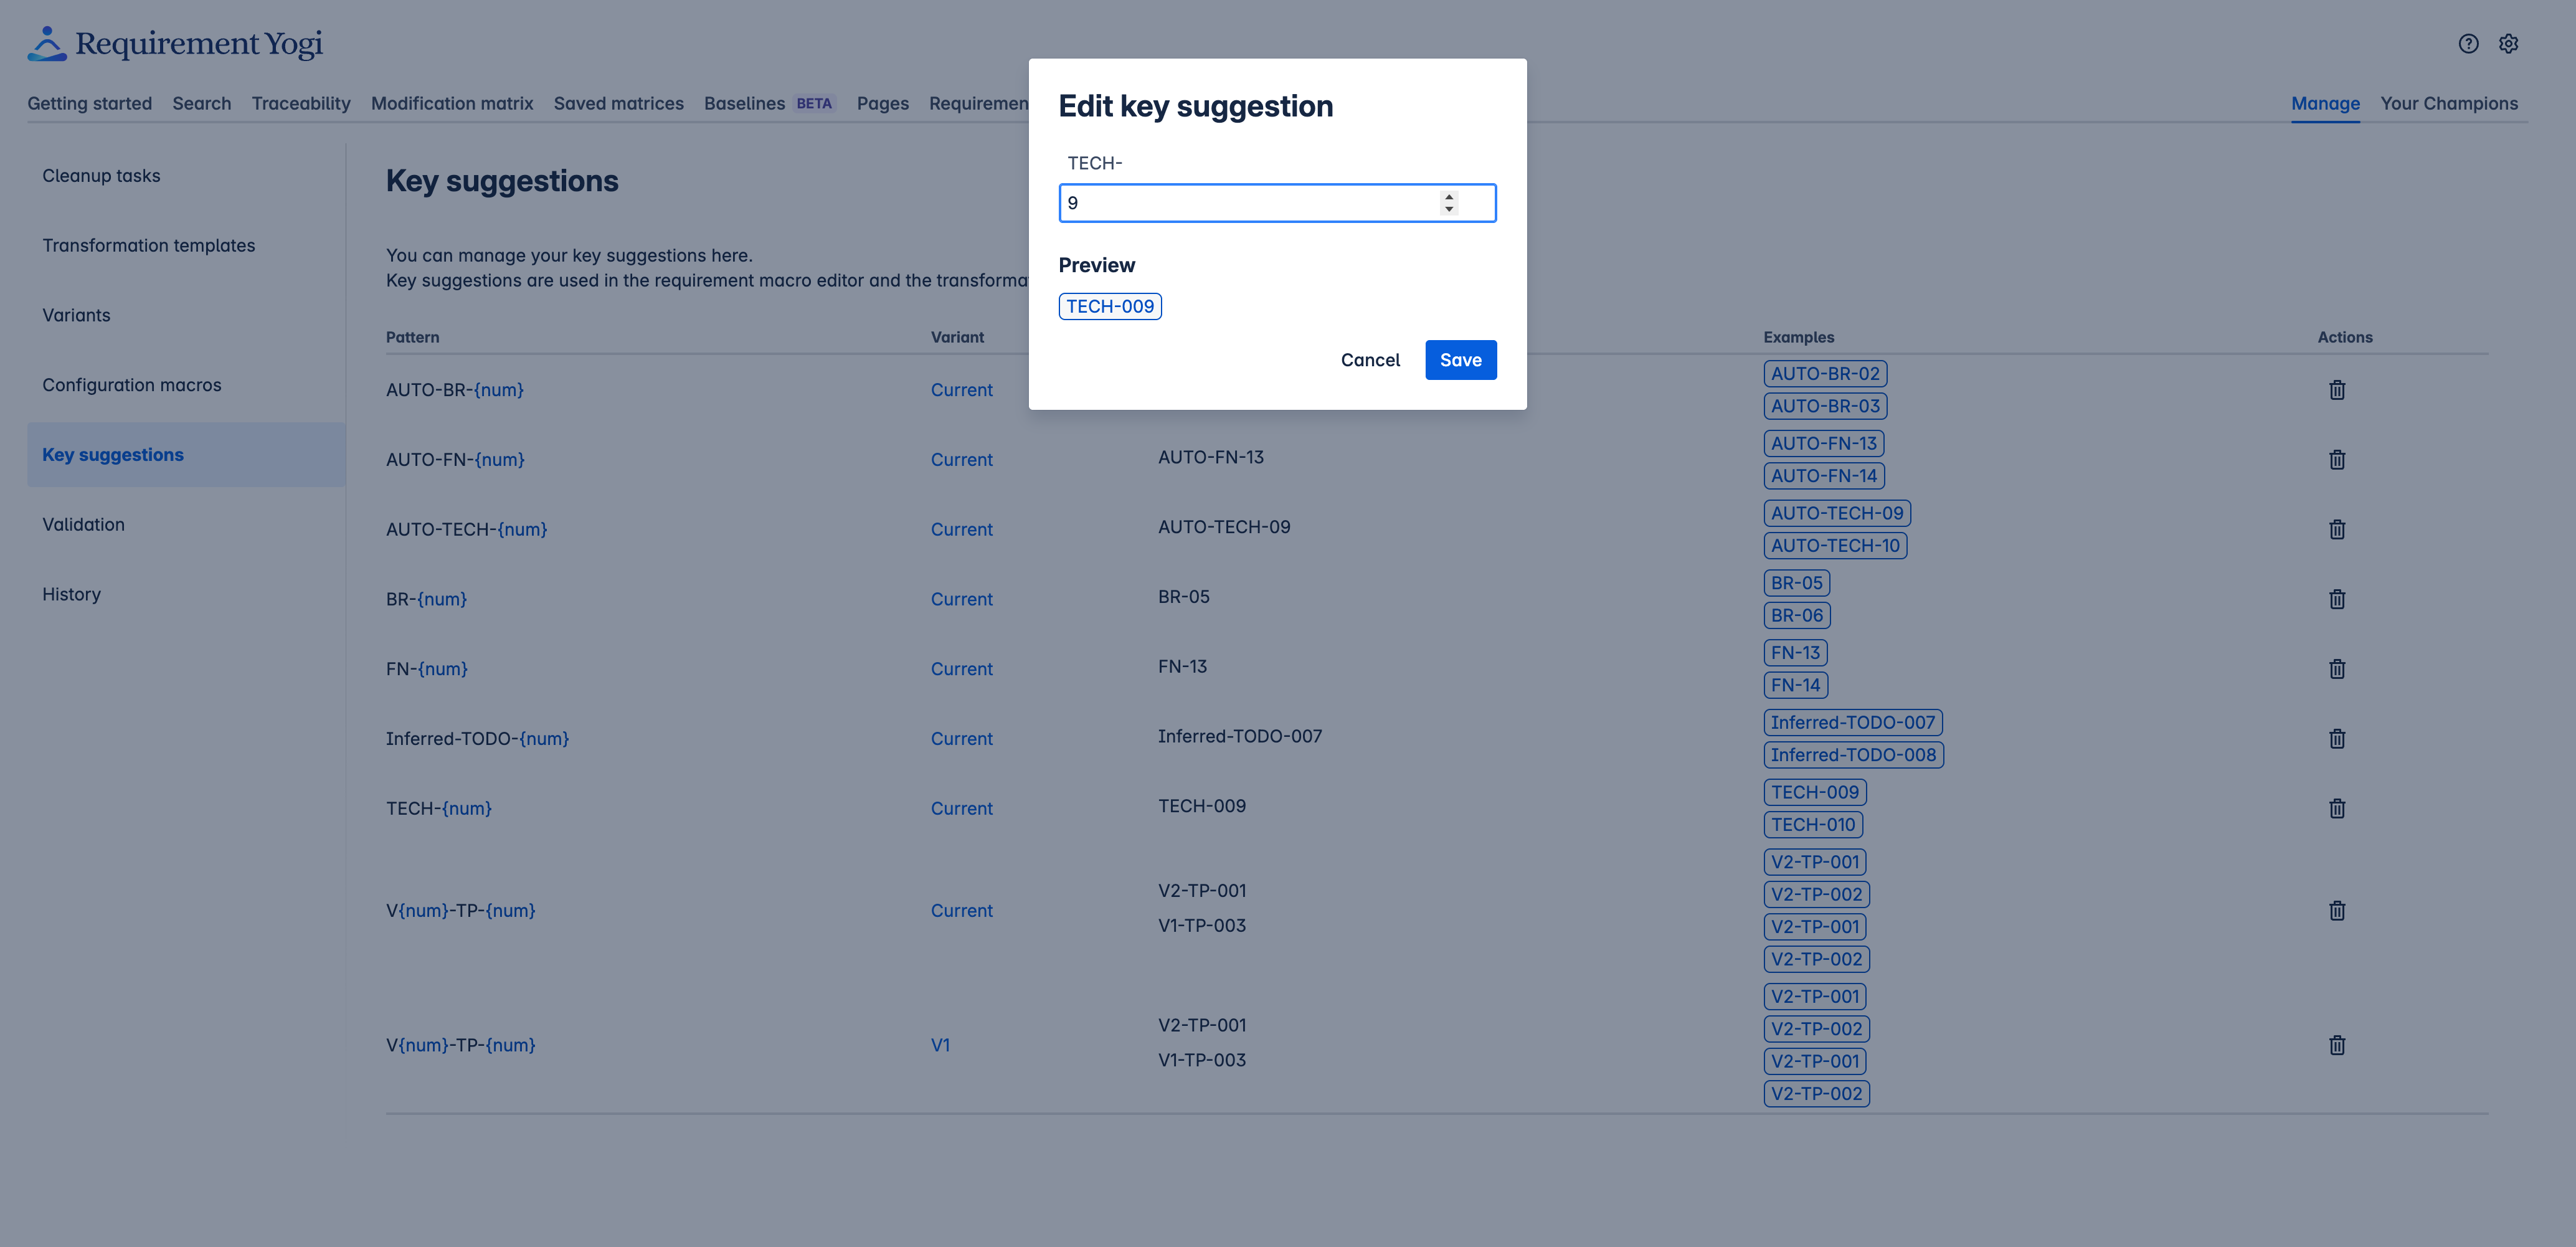Open the help question mark icon
Image resolution: width=2576 pixels, height=1247 pixels.
point(2468,44)
